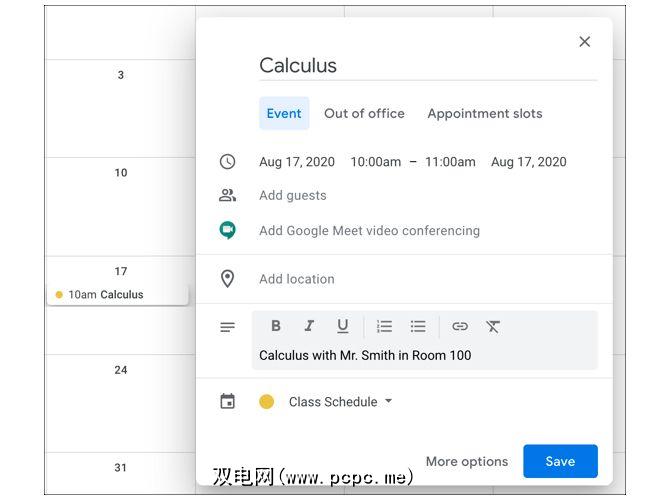Click the Google Meet camera icon
Image resolution: width=670 pixels, height=500 pixels.
pos(228,230)
